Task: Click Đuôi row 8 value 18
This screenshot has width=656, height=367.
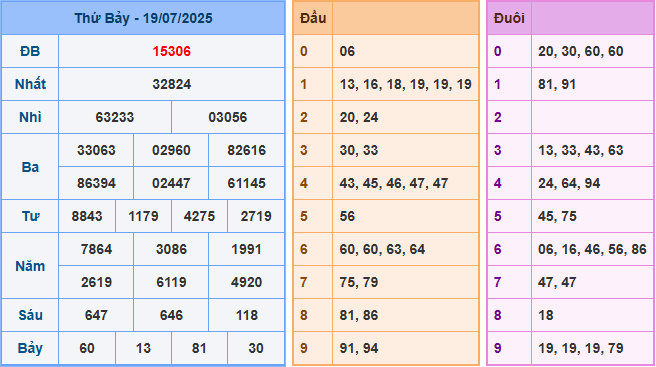Action: tap(546, 315)
